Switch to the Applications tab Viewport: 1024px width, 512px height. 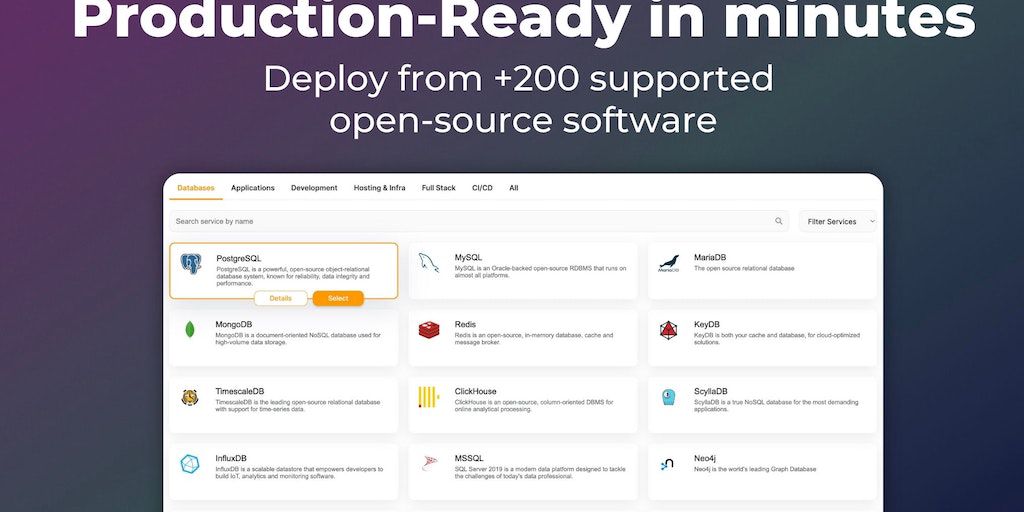tap(253, 188)
